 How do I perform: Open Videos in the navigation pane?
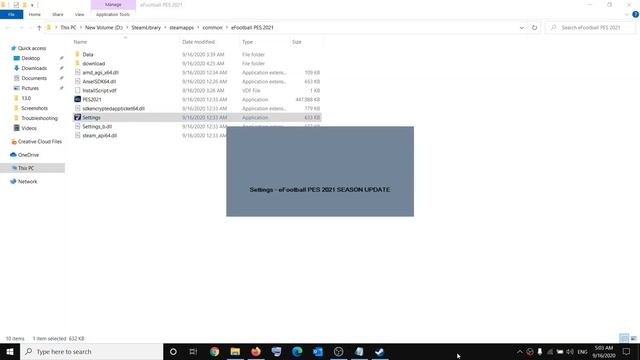point(29,128)
